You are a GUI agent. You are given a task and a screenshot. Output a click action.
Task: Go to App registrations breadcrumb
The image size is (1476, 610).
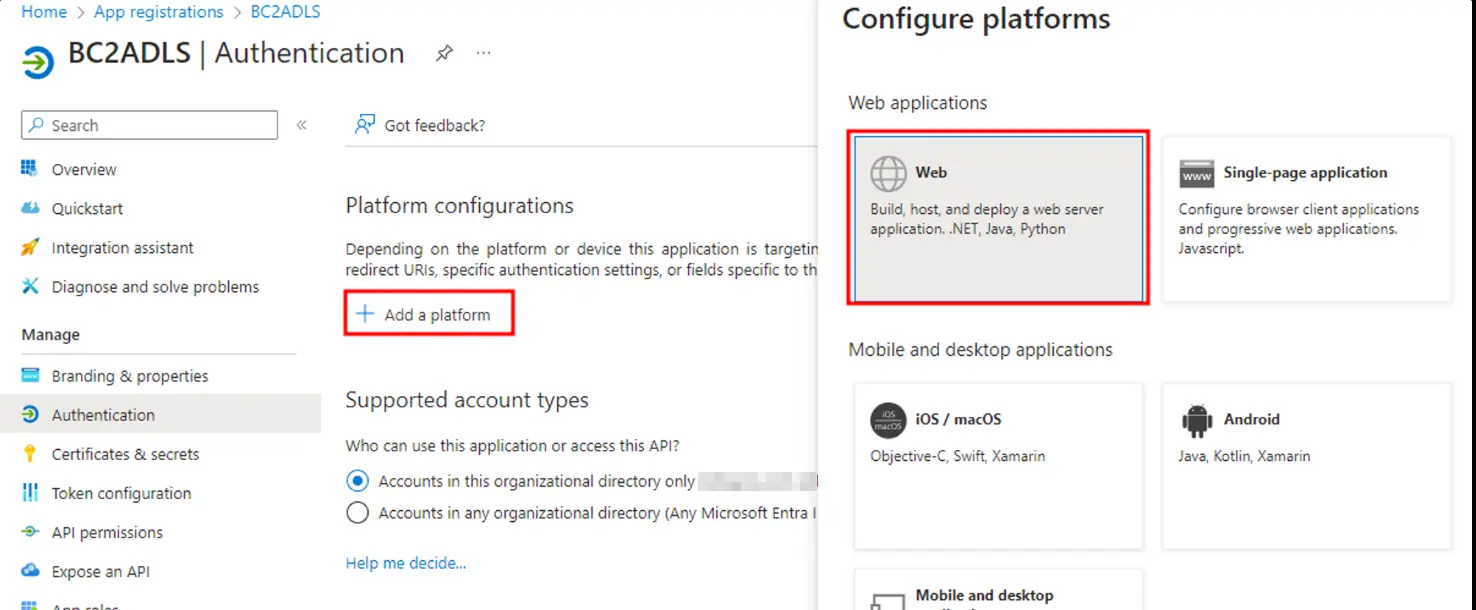point(159,12)
